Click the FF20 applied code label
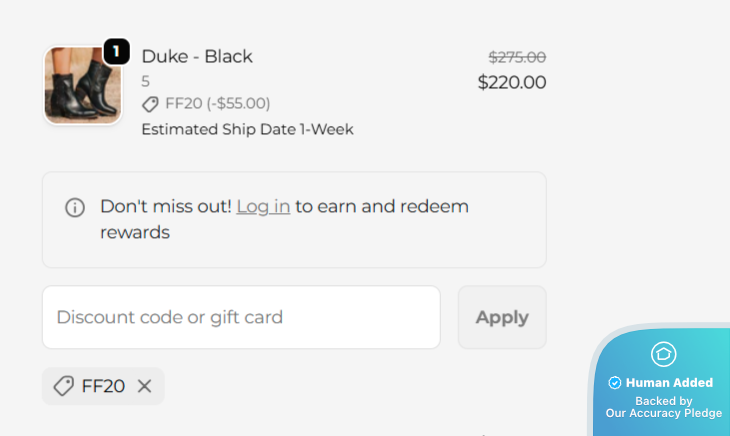 click(x=103, y=386)
